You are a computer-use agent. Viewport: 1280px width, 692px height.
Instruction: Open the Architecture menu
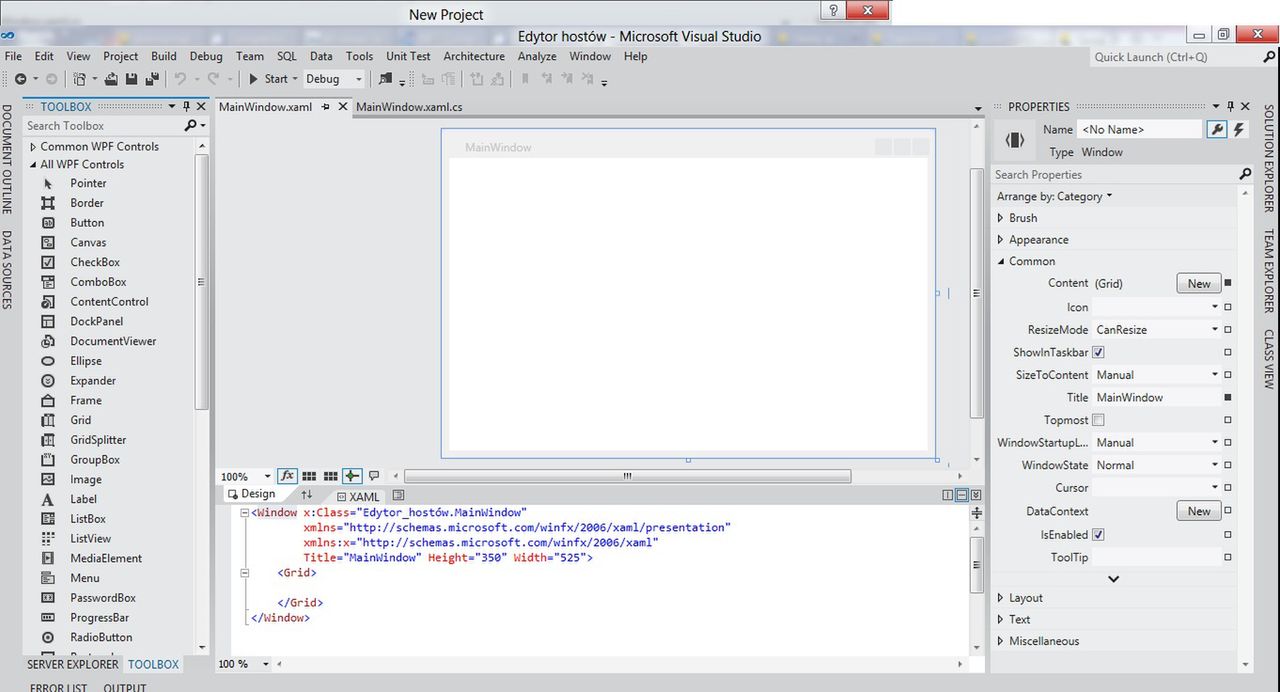(474, 56)
